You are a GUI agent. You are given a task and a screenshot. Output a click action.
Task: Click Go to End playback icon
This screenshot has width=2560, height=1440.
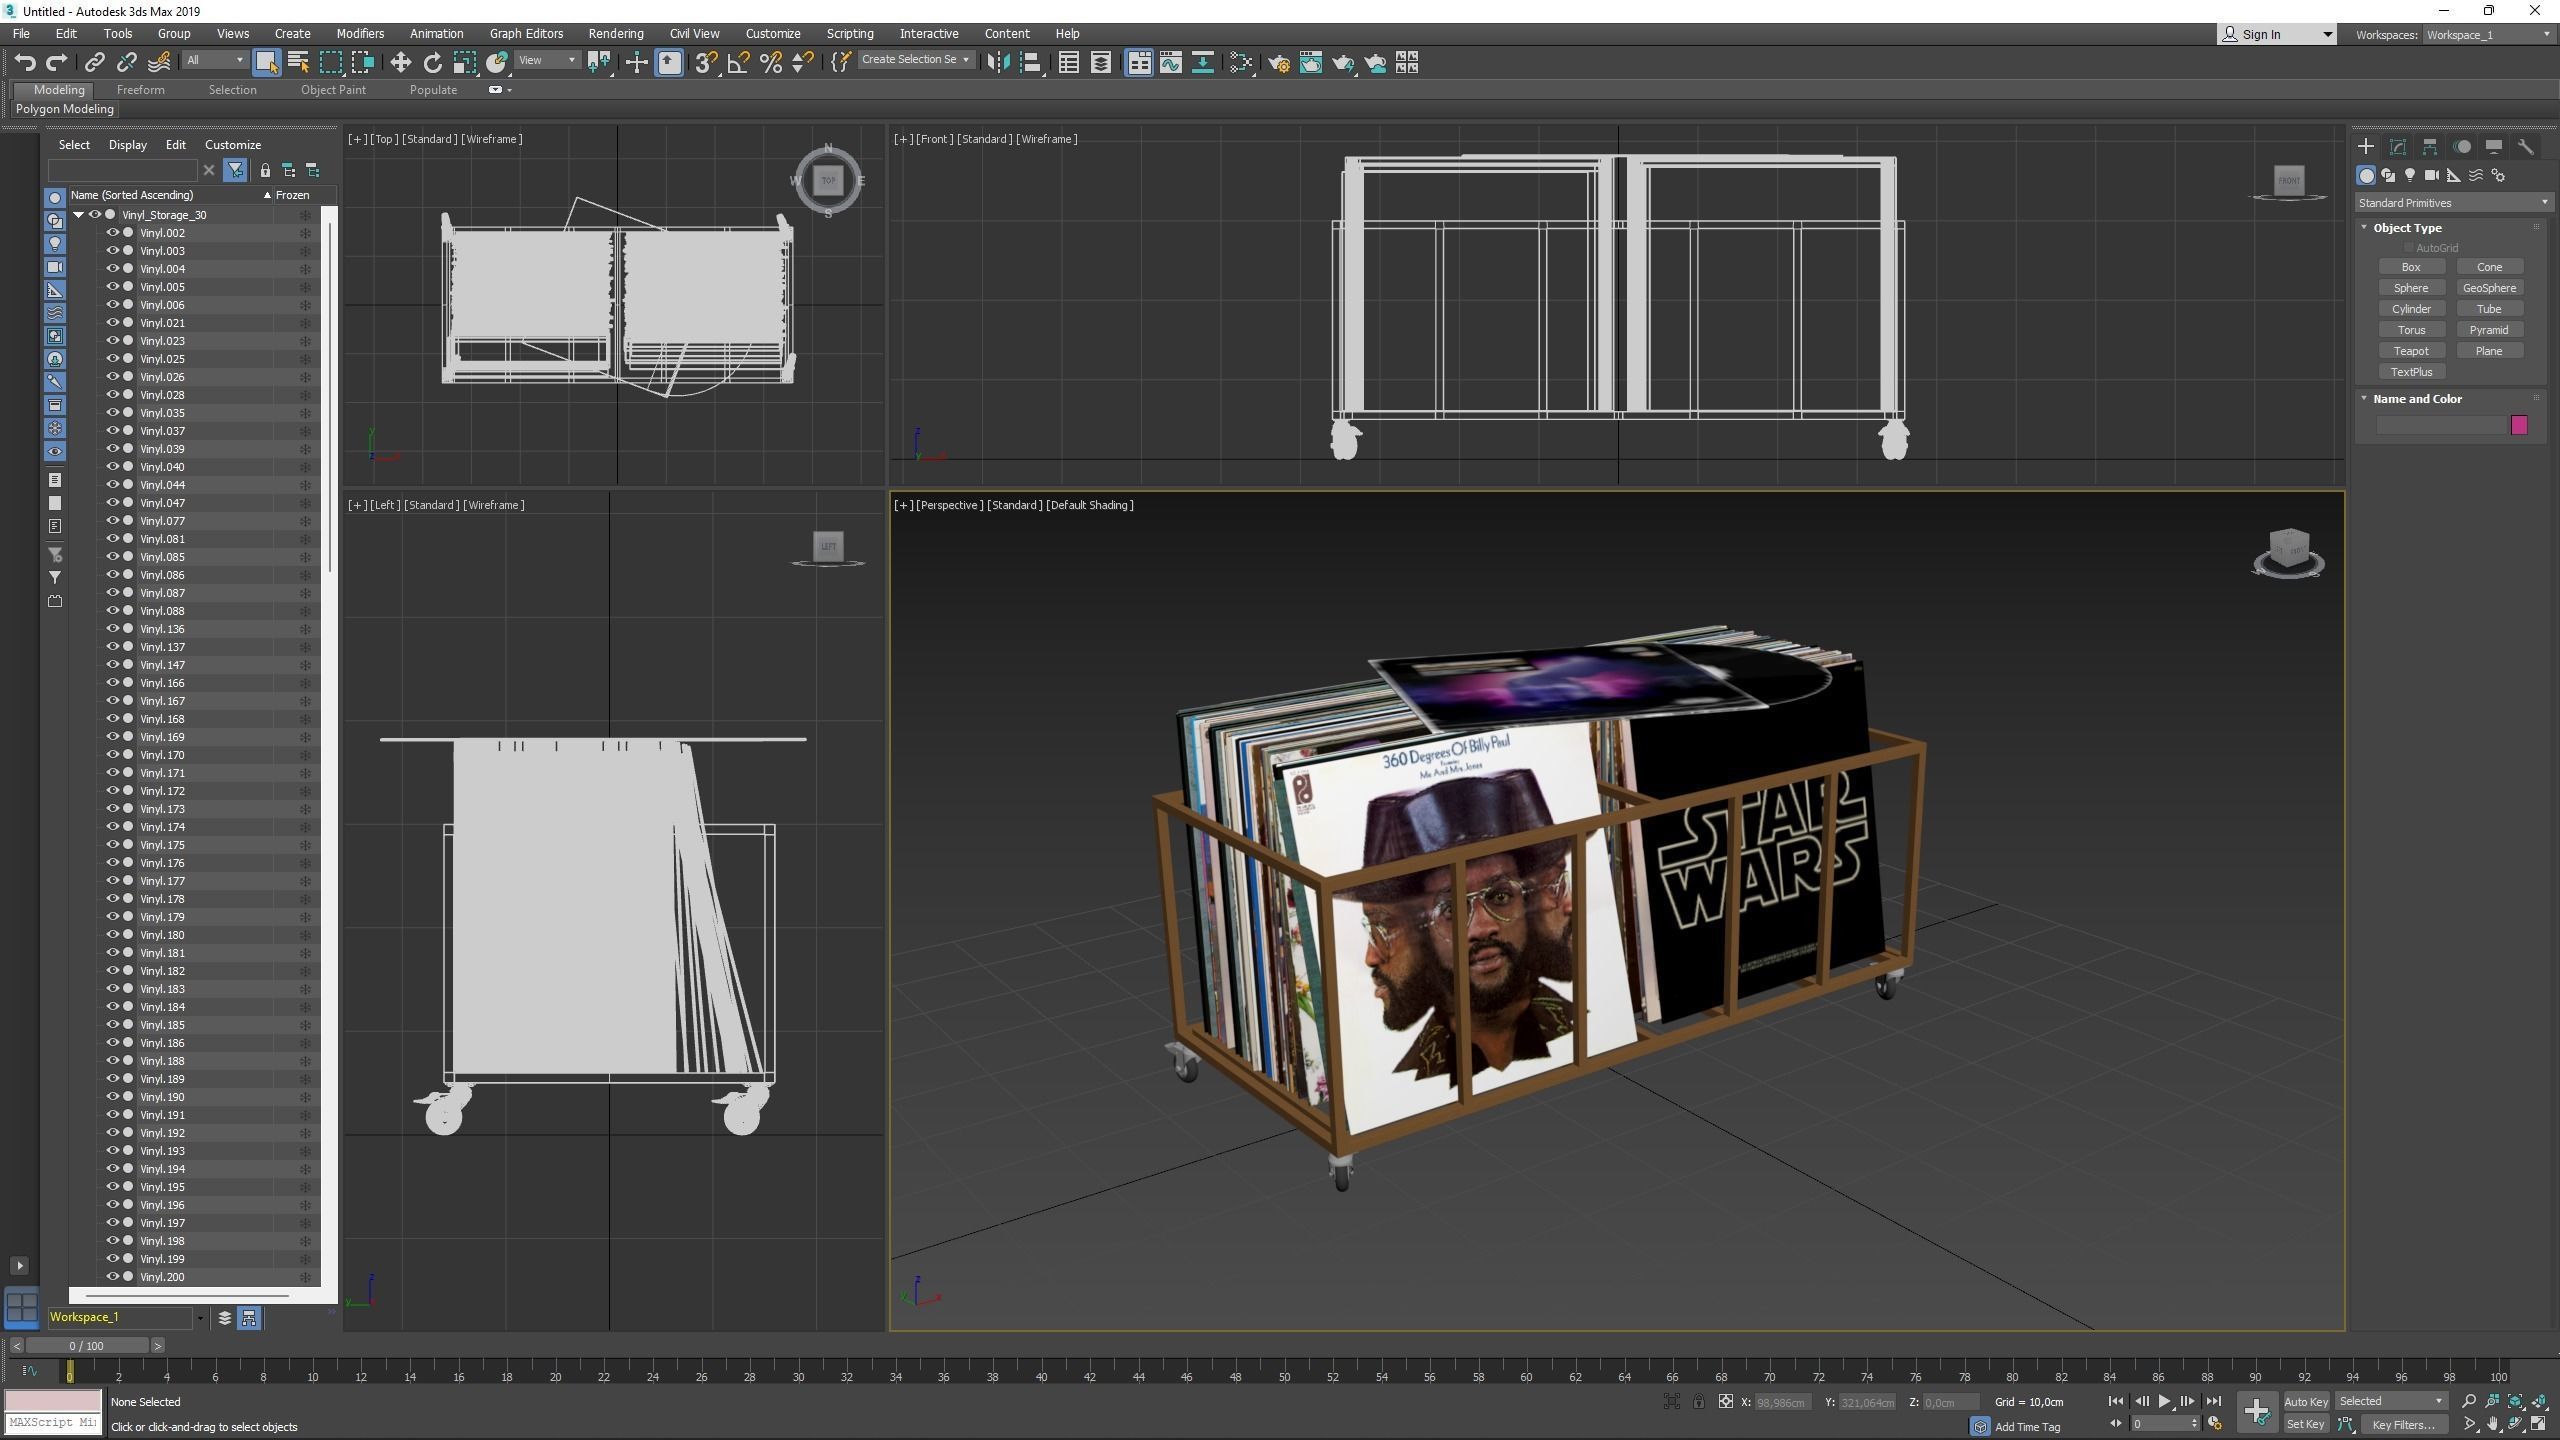(2214, 1401)
